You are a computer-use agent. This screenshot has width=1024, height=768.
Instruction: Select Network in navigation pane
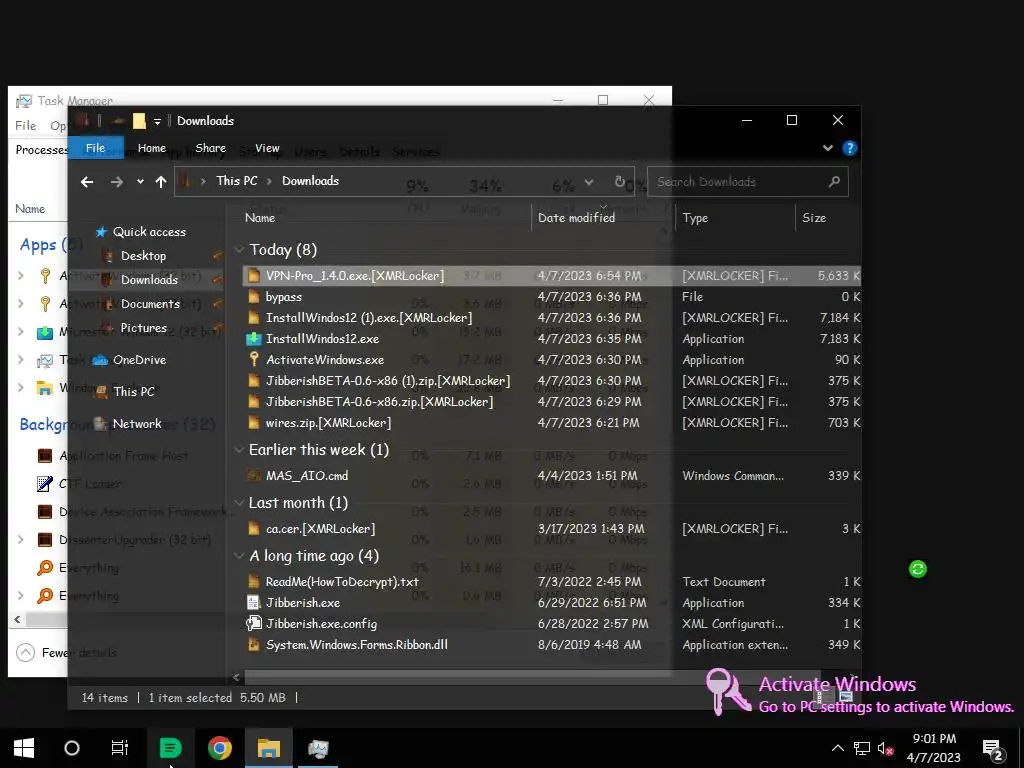(x=136, y=424)
